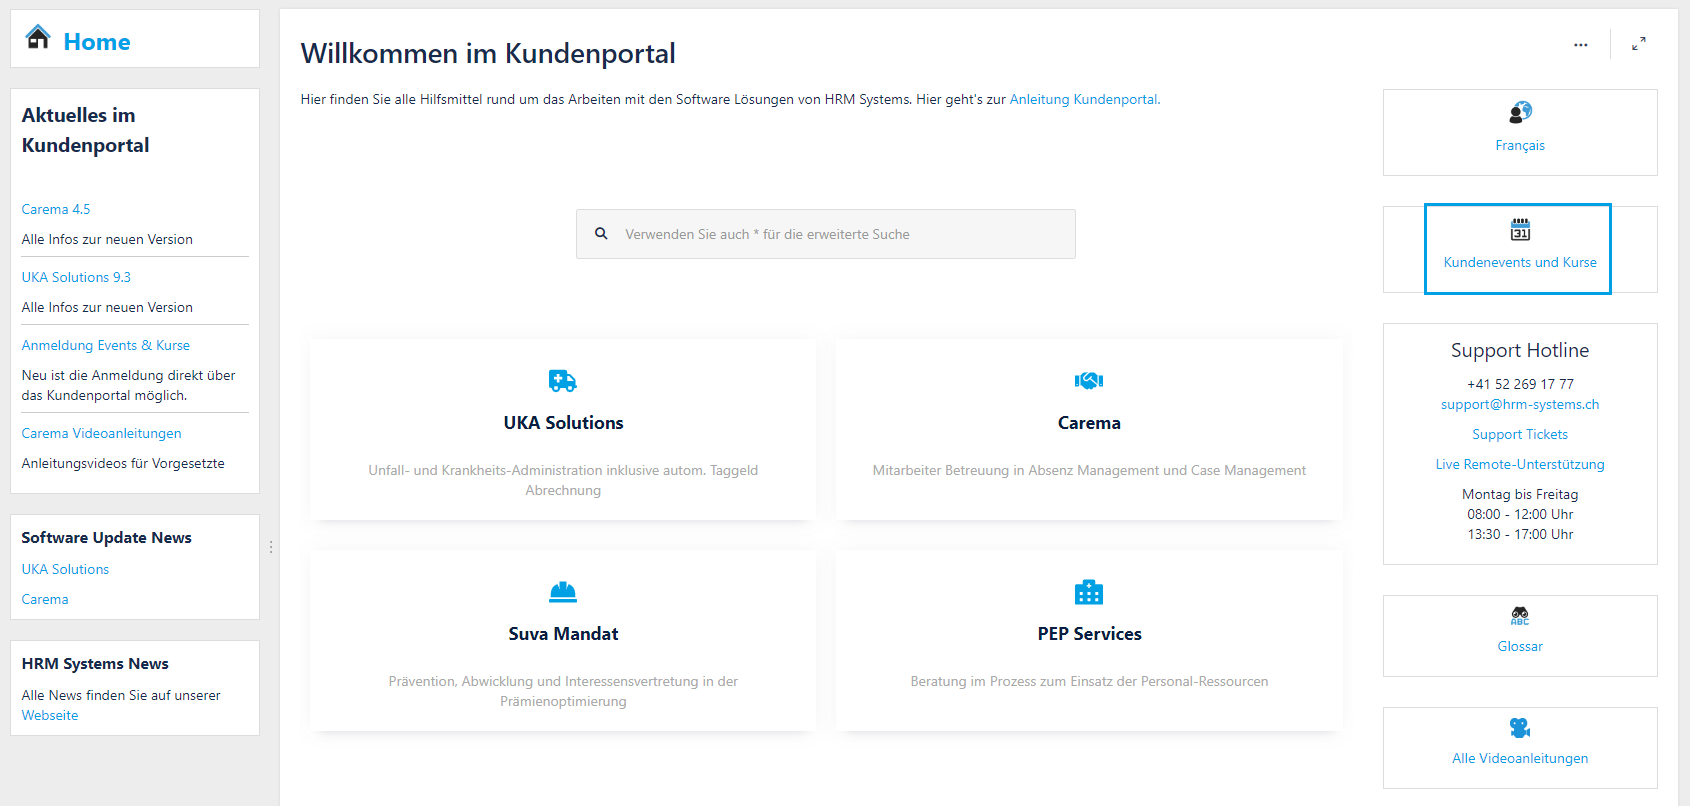Open the Home heading link
Screen dimensions: 1690x806
(97, 42)
